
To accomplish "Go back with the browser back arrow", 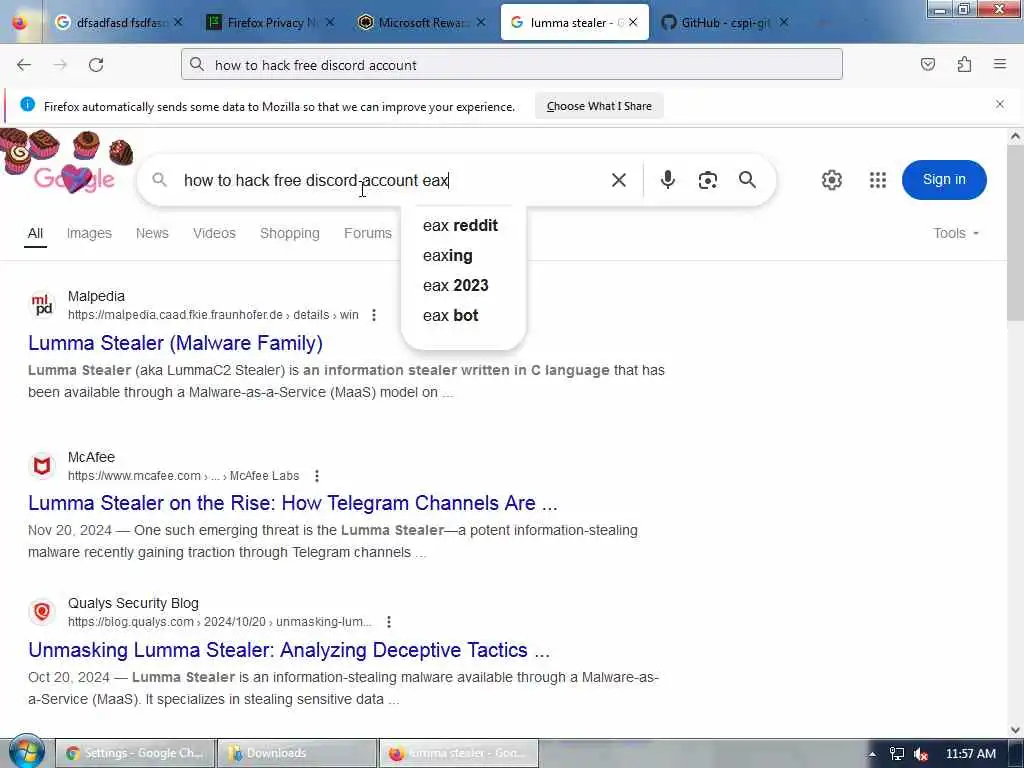I will [24, 65].
